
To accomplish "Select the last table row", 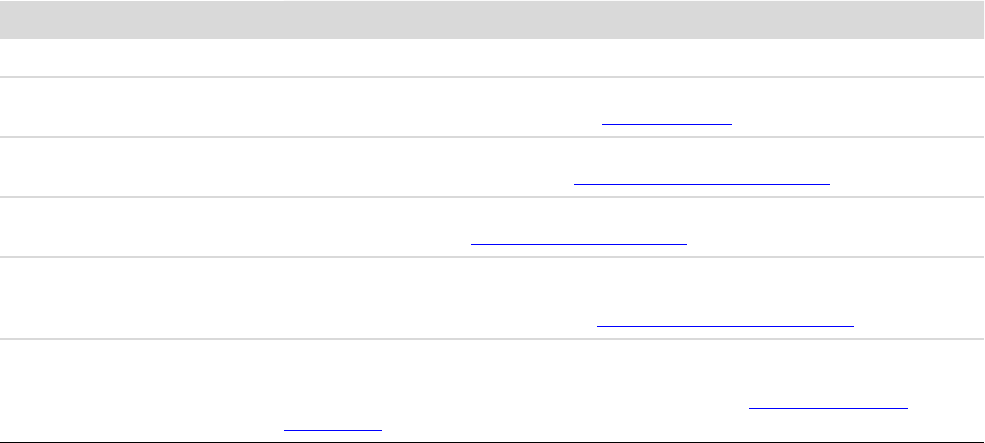I will coord(492,390).
